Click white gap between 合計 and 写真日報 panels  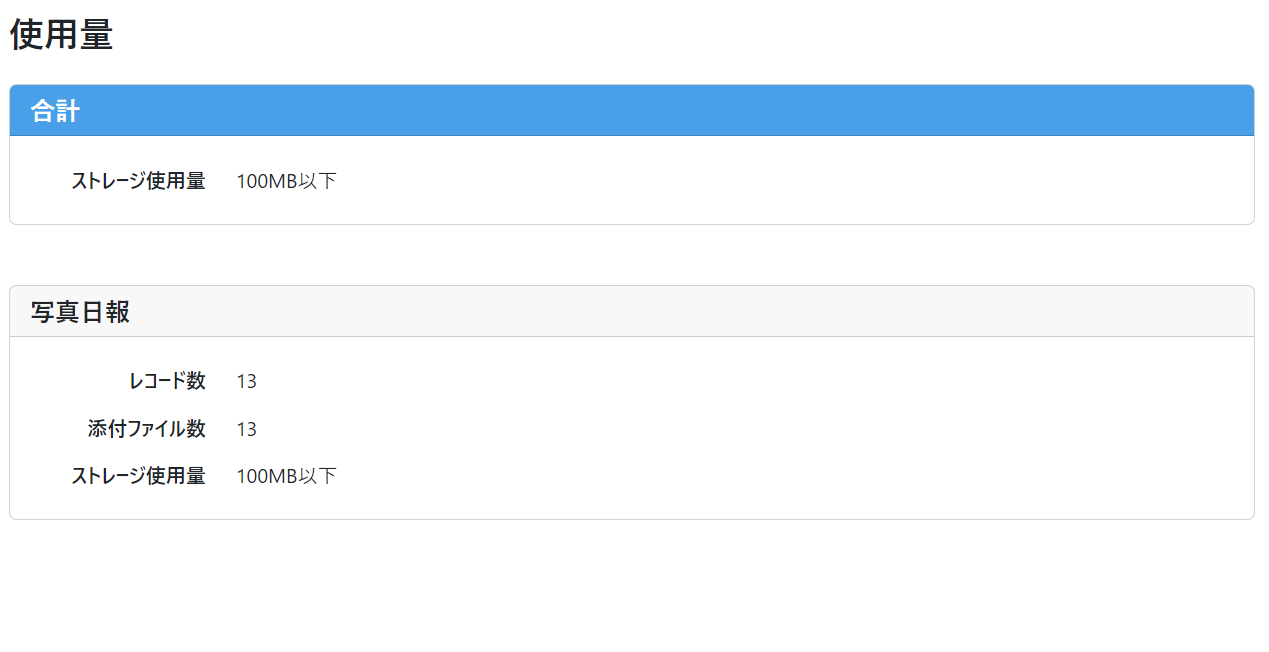click(x=632, y=255)
